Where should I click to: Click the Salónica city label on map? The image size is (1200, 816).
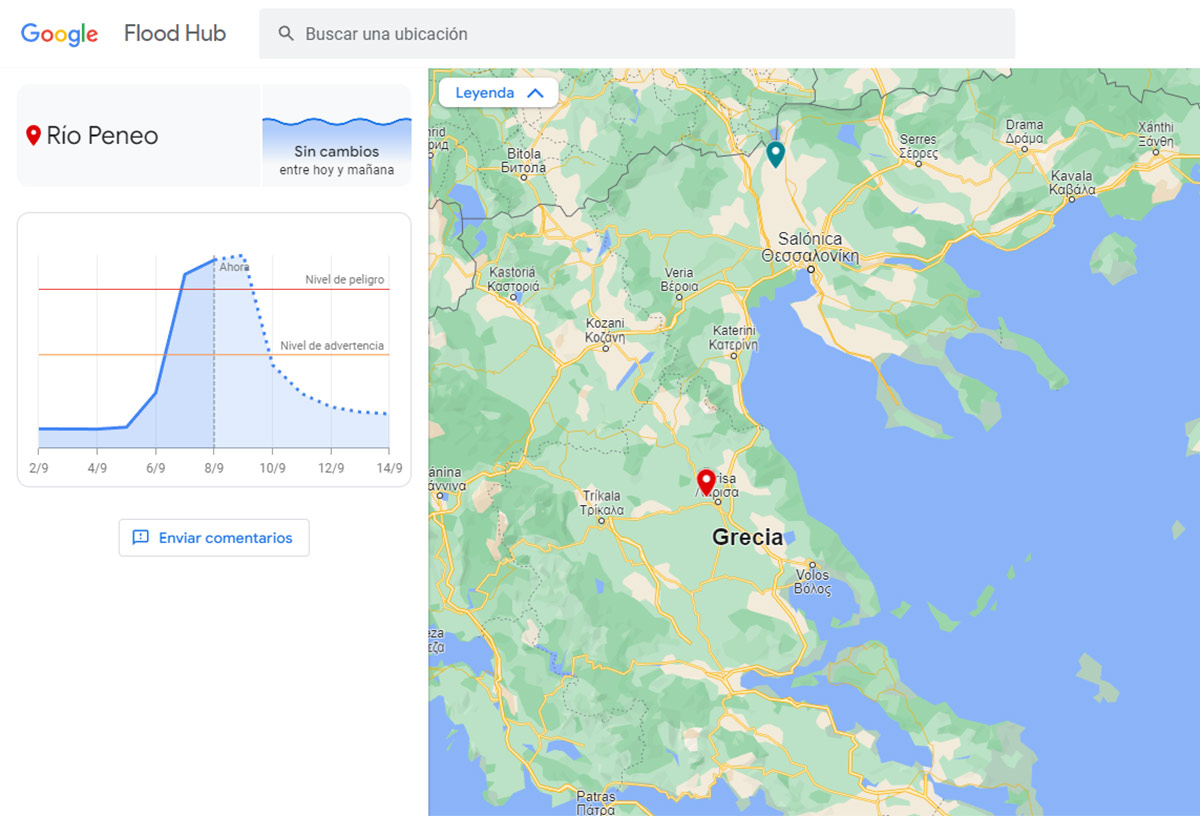809,239
